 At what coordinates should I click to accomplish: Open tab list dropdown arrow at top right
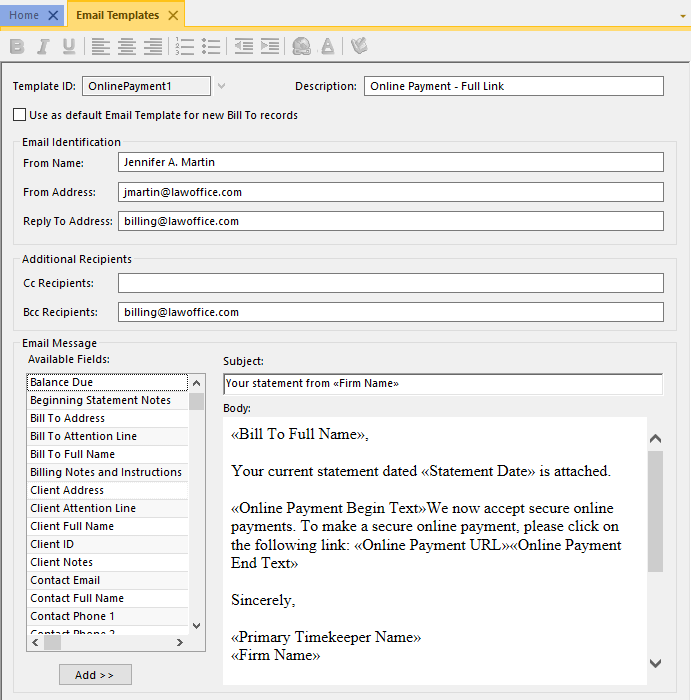pos(683,17)
